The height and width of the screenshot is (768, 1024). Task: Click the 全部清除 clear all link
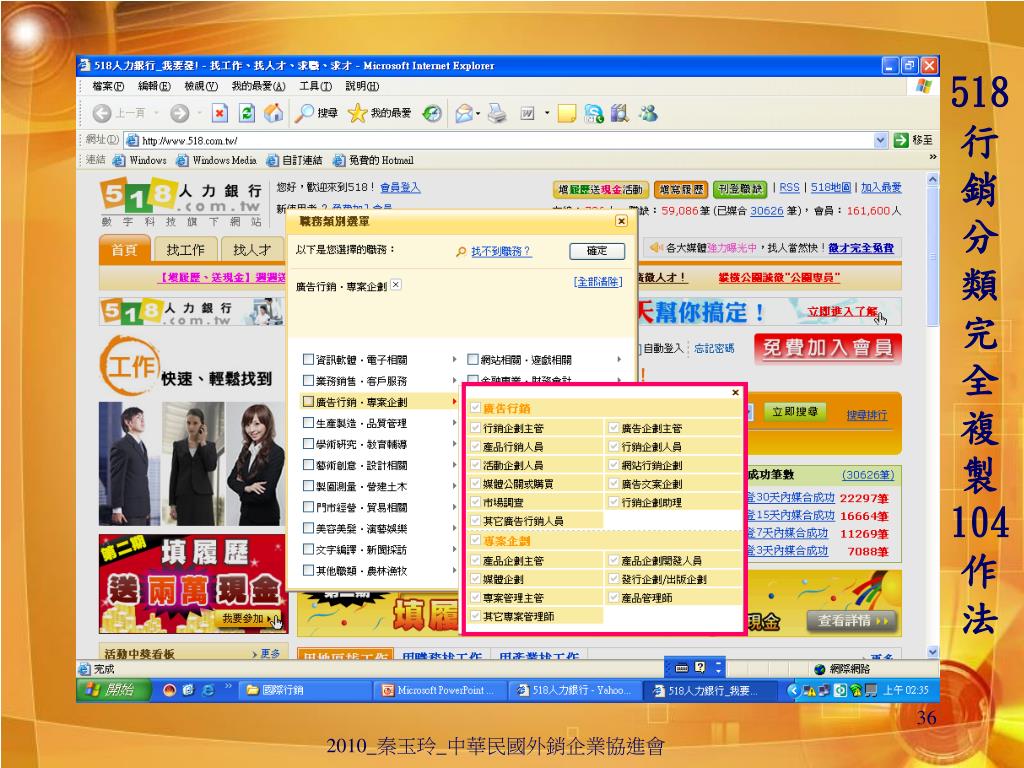[x=598, y=281]
